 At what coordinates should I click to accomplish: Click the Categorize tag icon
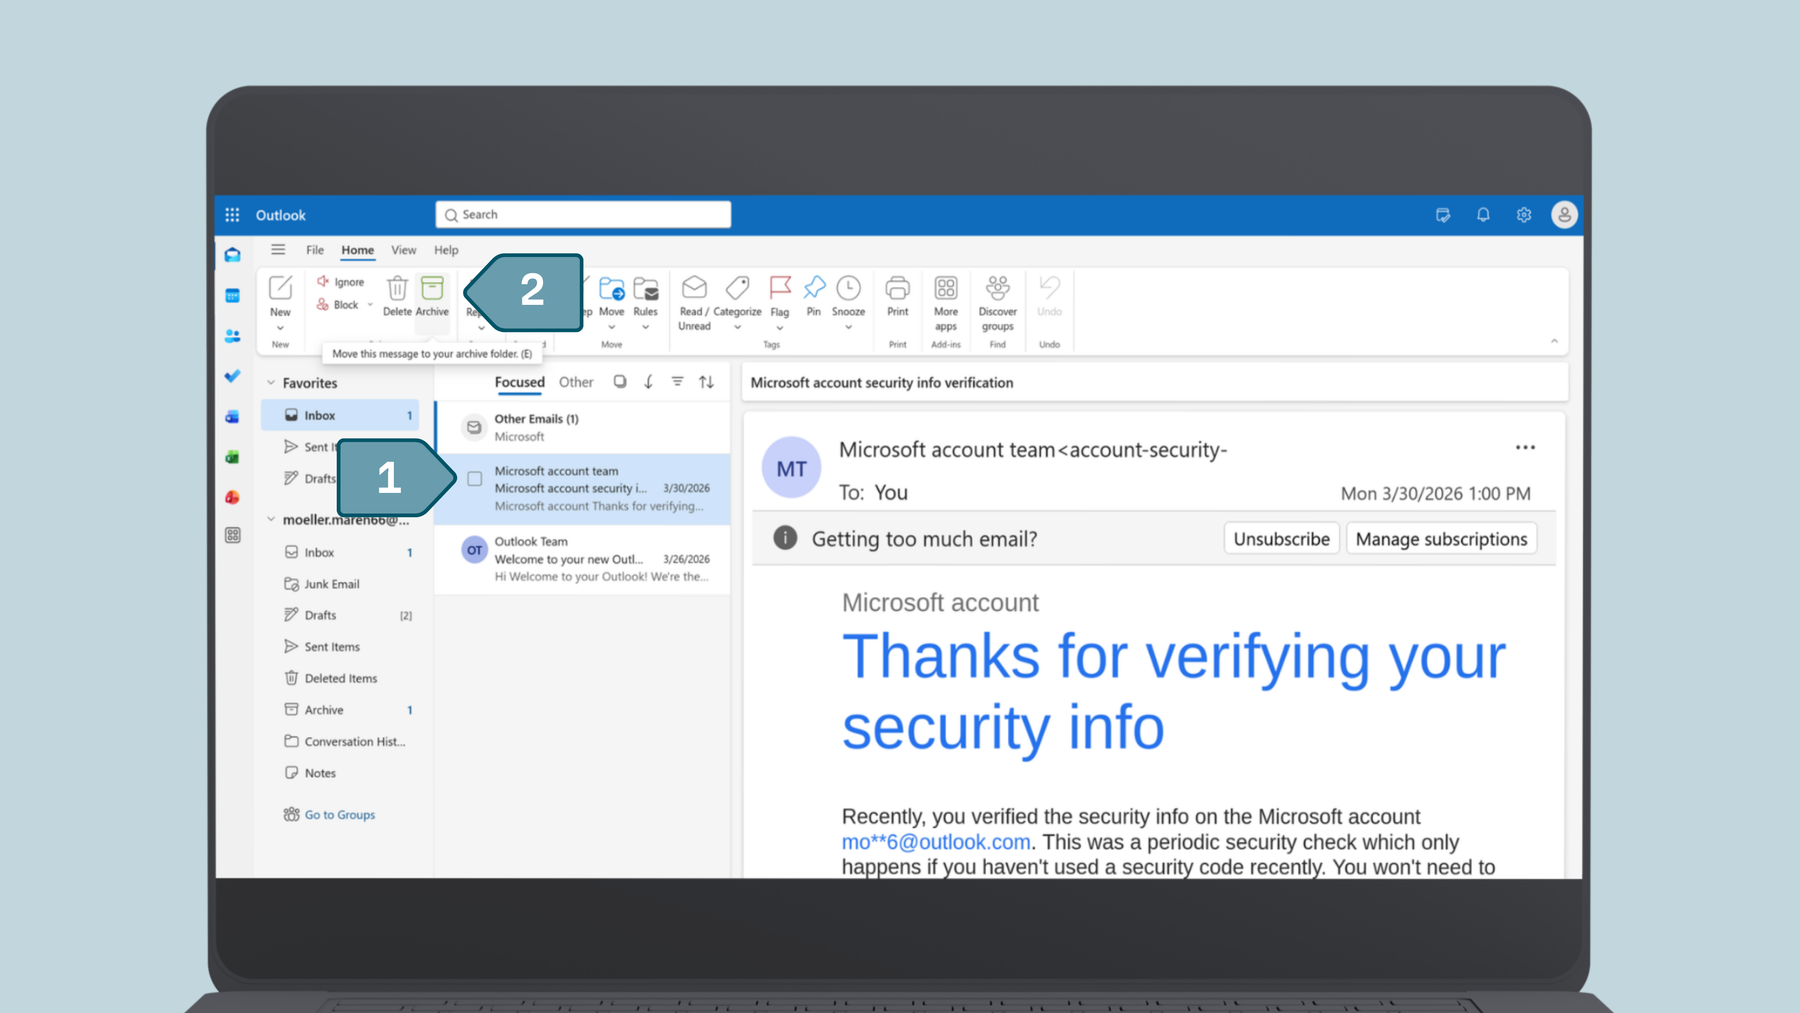point(737,288)
